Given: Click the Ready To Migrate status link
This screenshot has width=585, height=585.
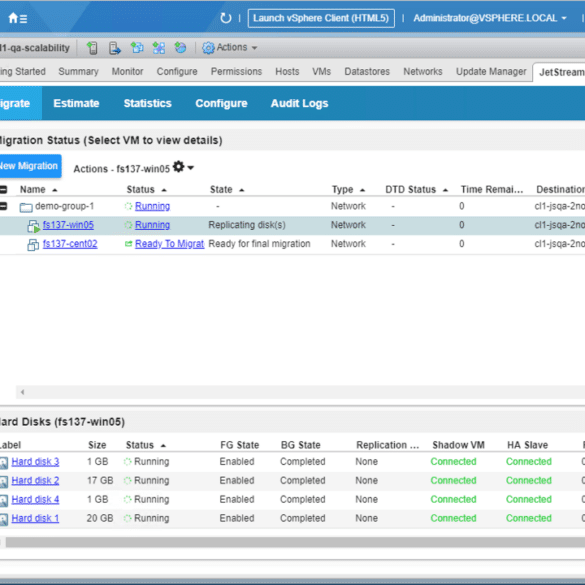Looking at the screenshot, I should (169, 244).
